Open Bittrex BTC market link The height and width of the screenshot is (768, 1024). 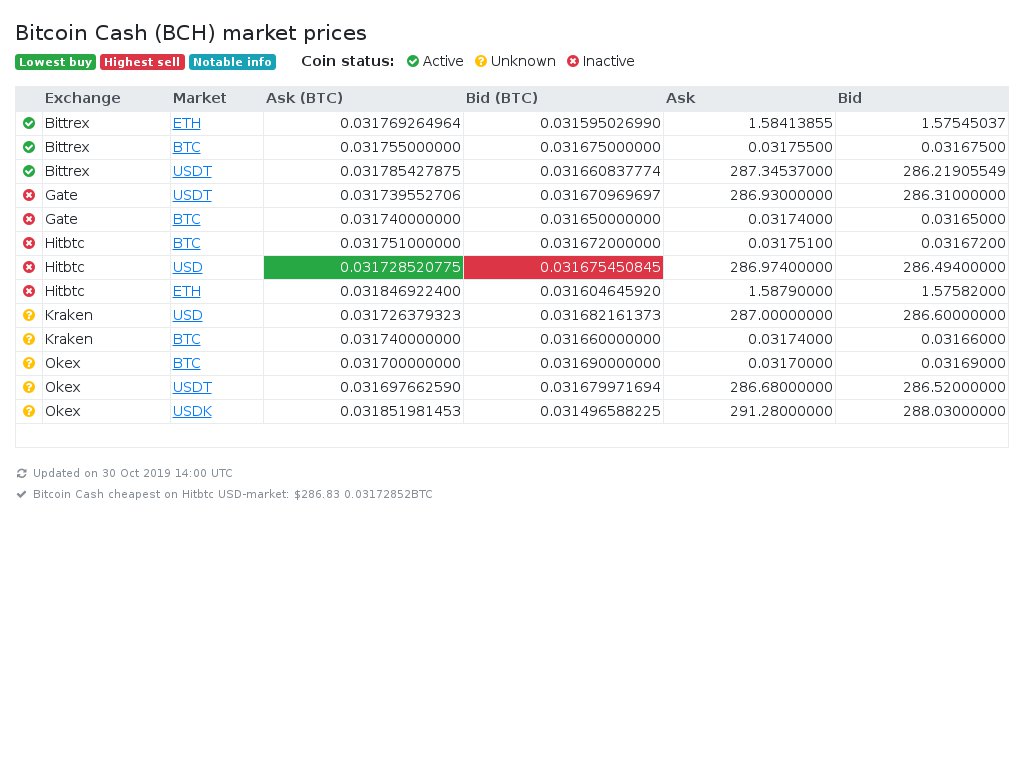[x=187, y=147]
